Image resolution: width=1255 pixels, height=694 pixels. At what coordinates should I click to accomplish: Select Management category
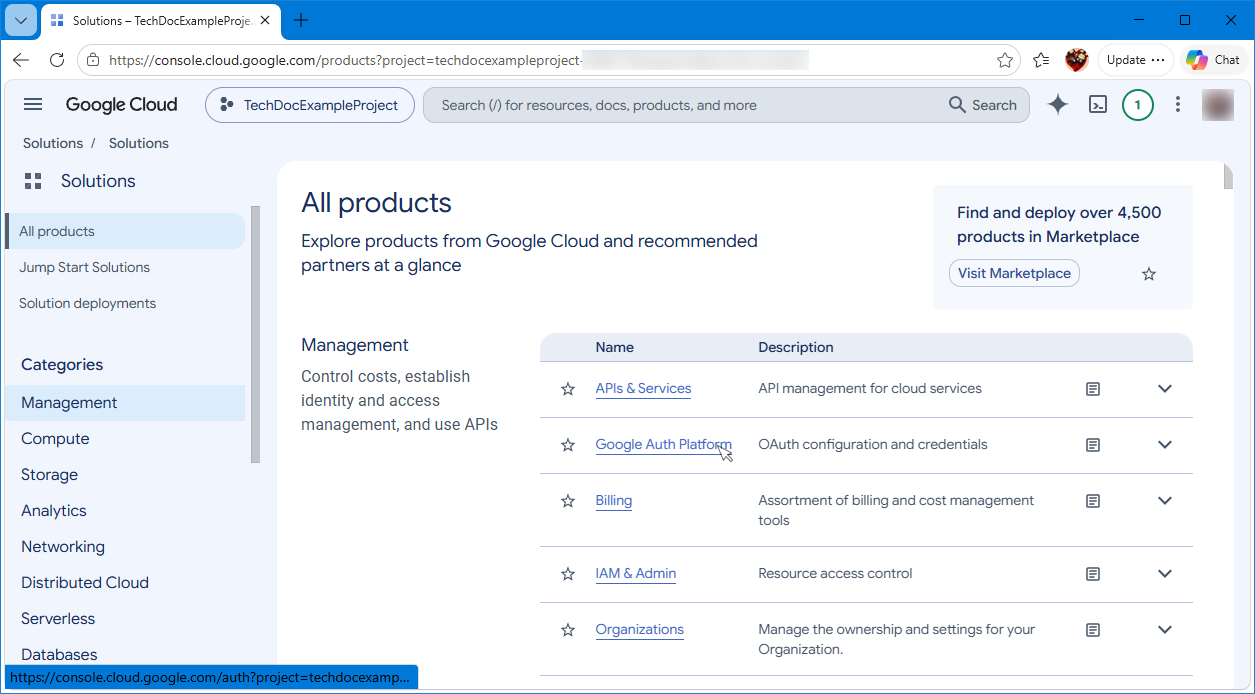pos(125,403)
